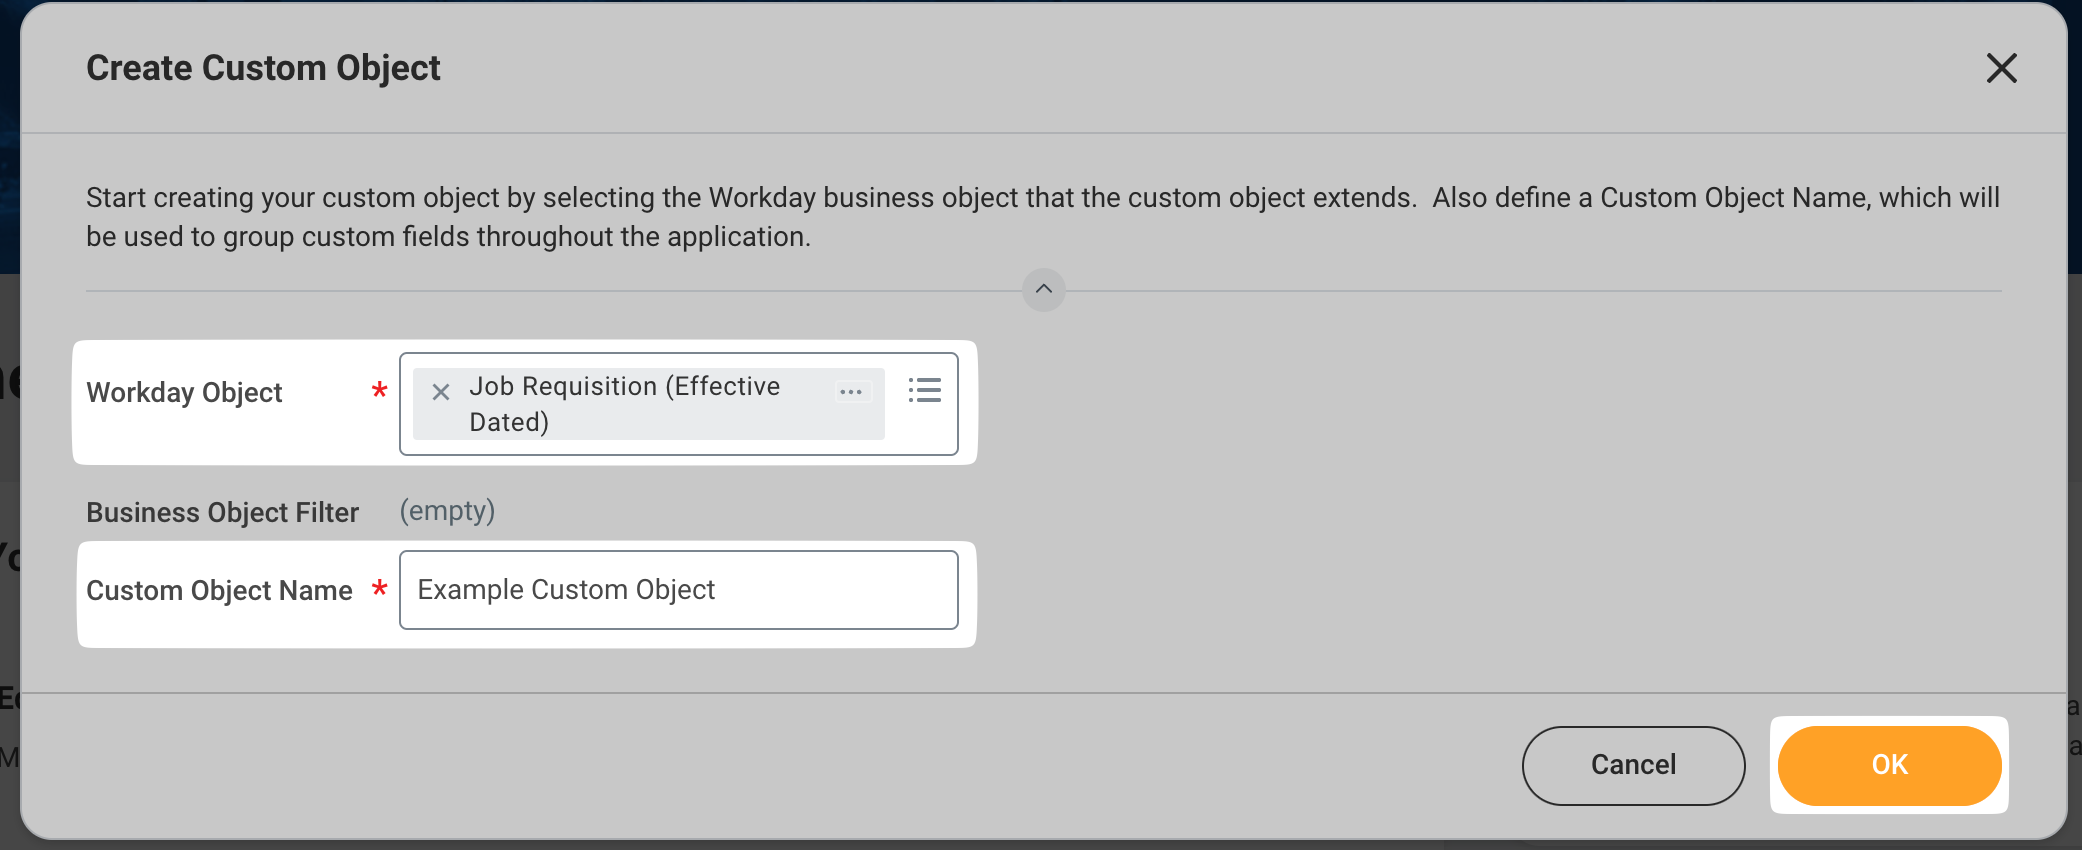2082x850 pixels.
Task: Remove the Job Requisition selection chip
Action: point(440,392)
